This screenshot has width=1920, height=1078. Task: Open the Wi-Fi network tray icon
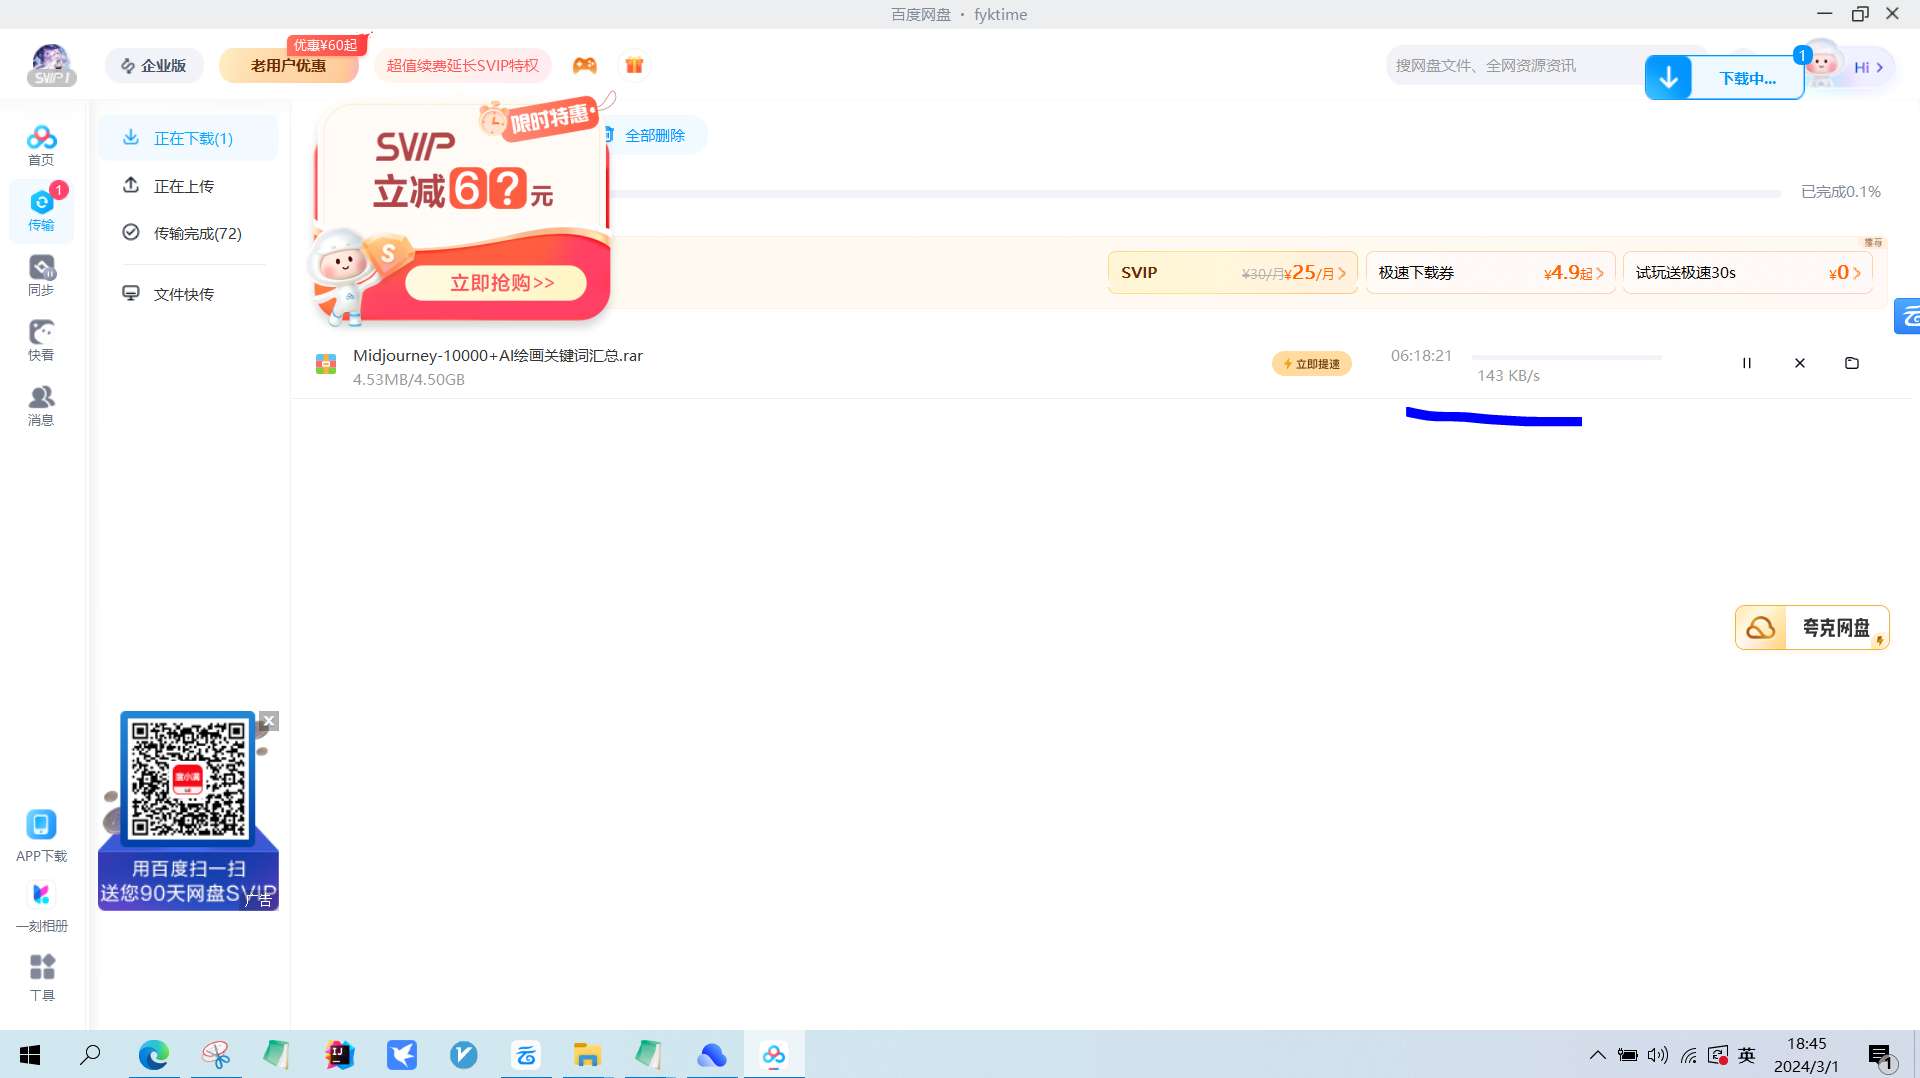coord(1689,1055)
